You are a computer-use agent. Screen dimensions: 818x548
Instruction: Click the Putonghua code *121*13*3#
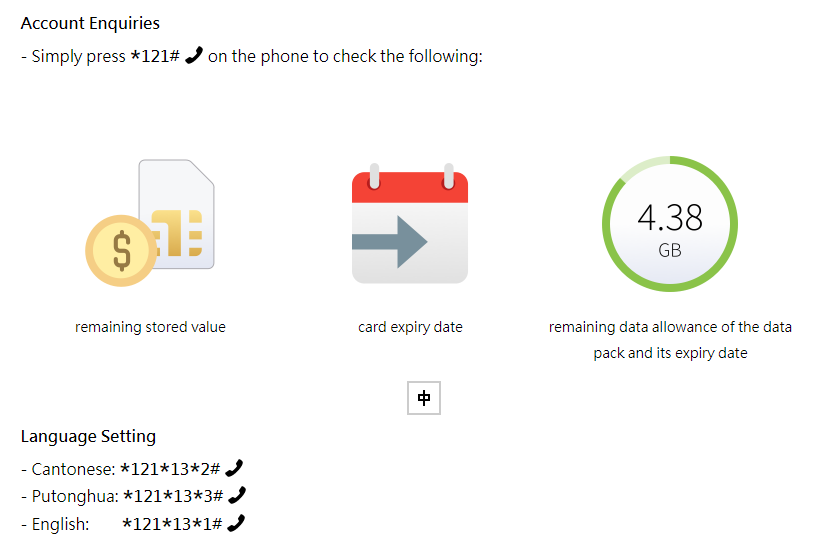[x=173, y=496]
